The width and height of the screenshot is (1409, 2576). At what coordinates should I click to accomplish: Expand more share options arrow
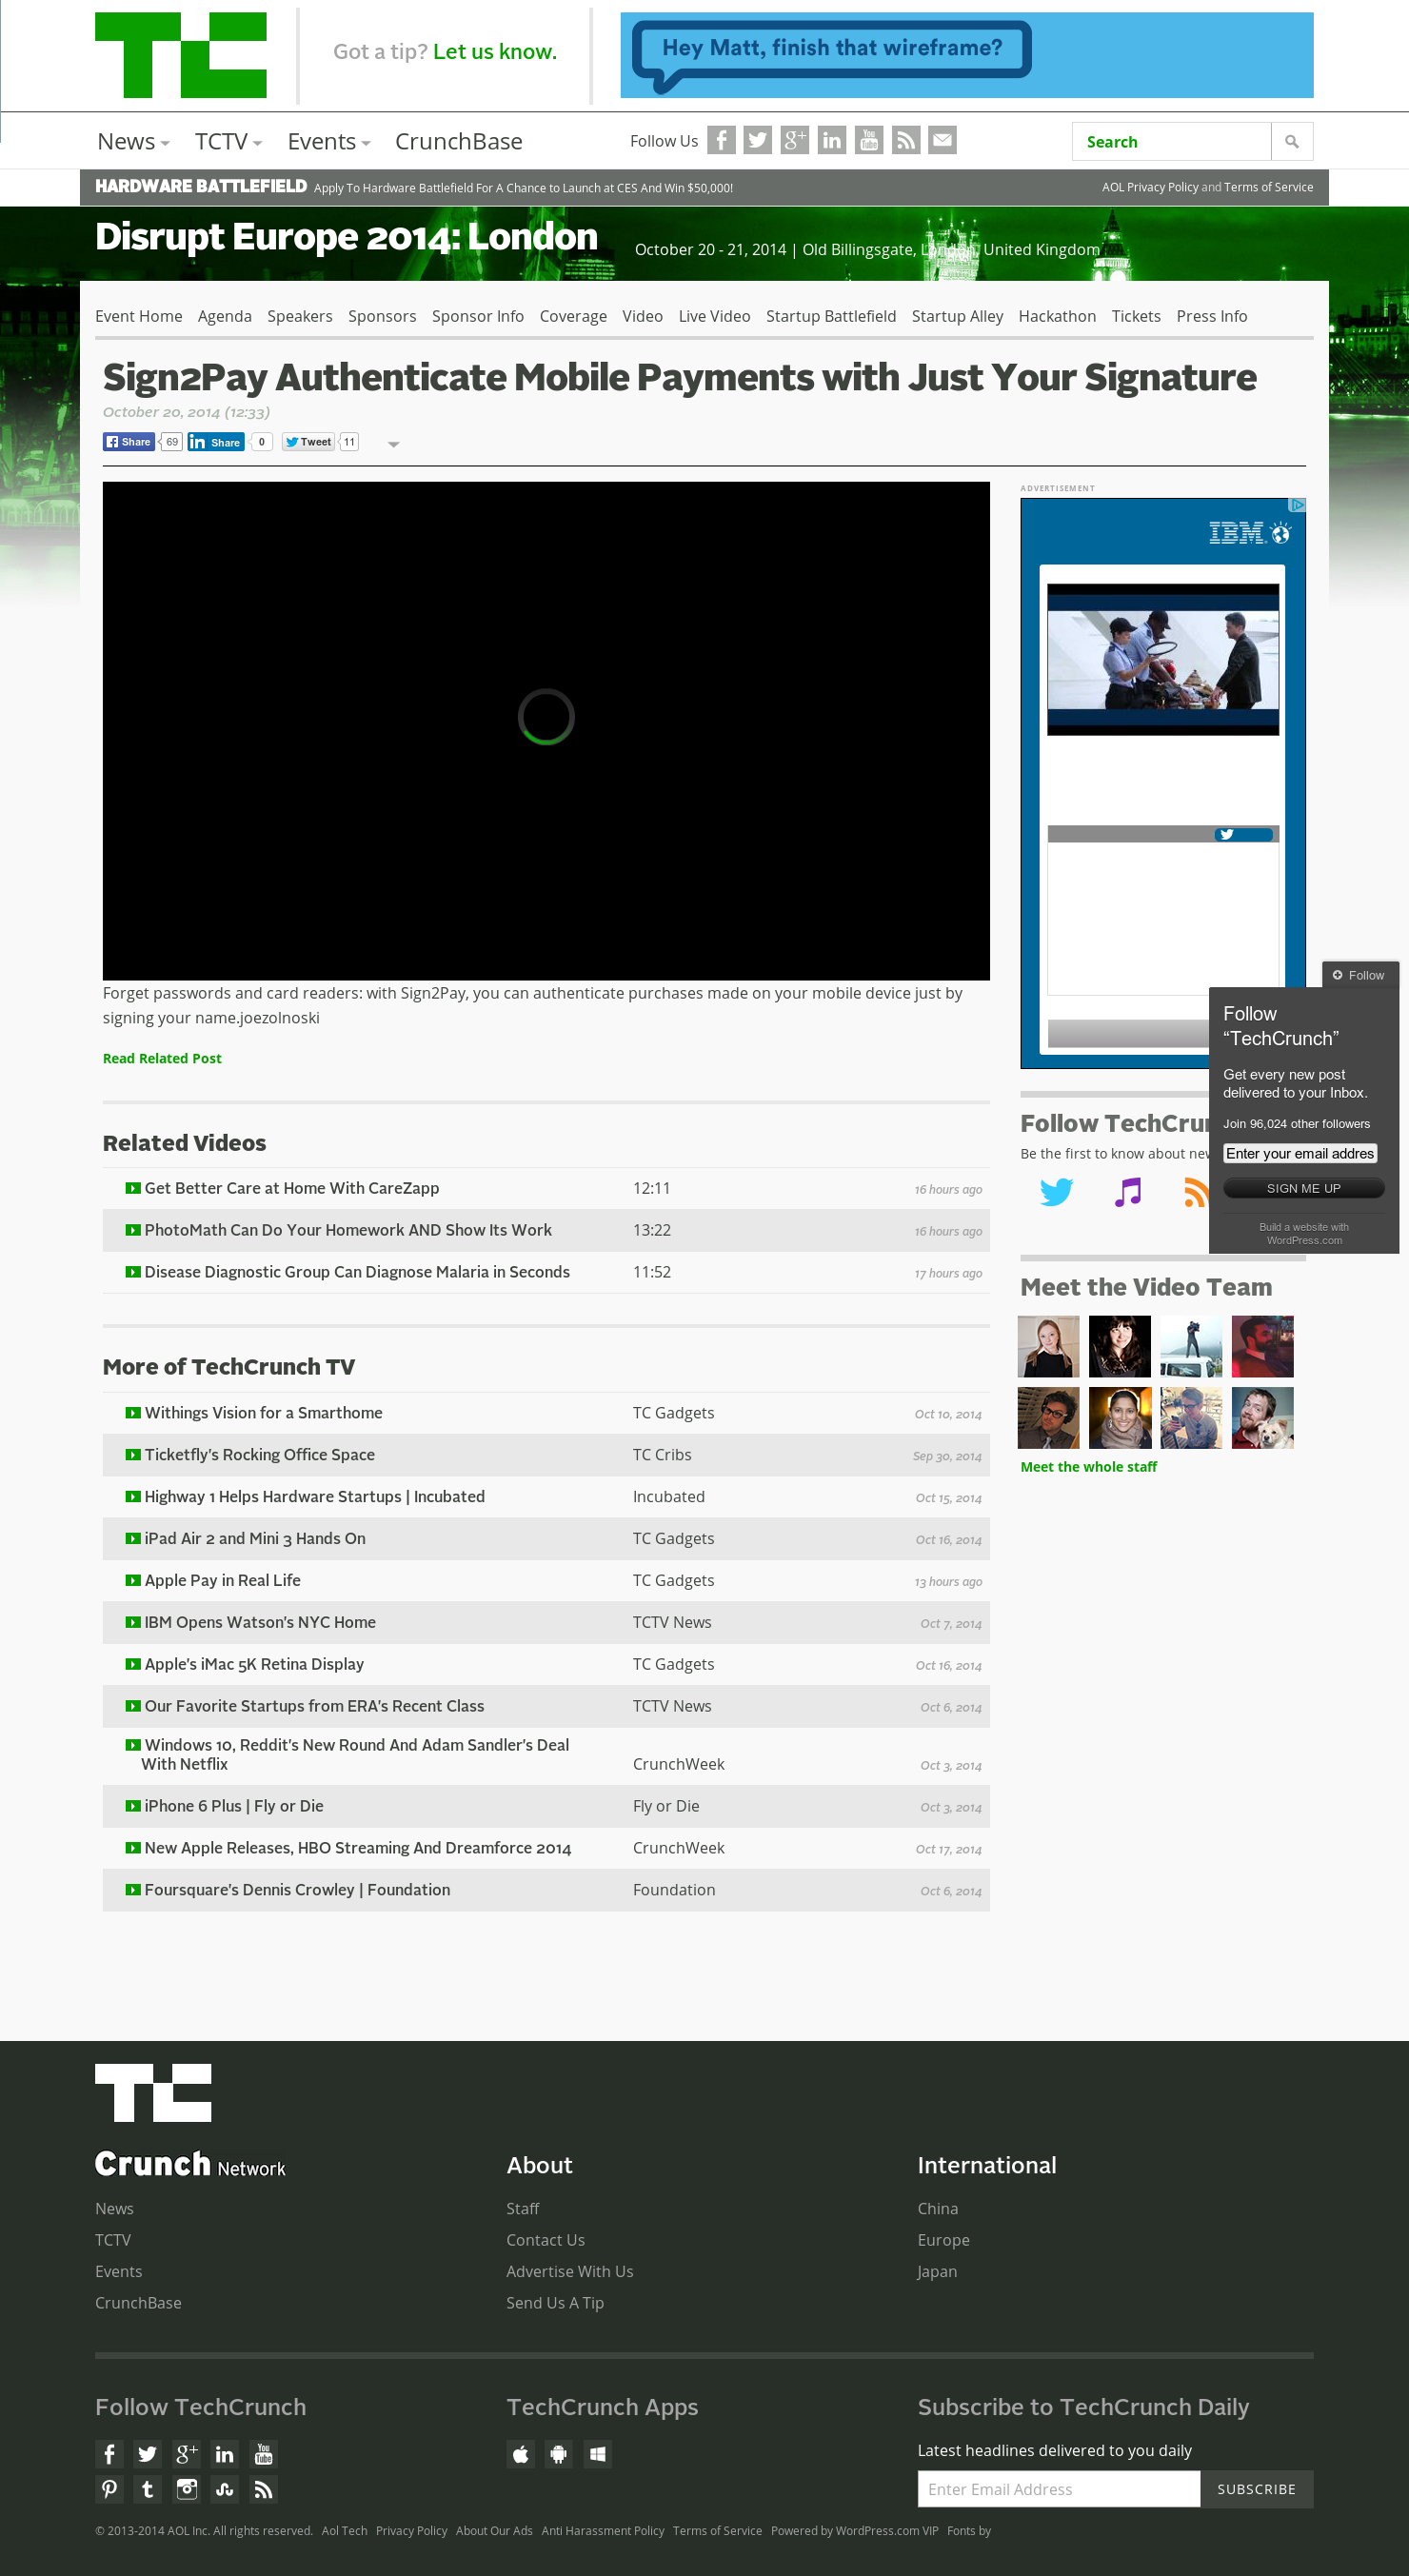(394, 444)
